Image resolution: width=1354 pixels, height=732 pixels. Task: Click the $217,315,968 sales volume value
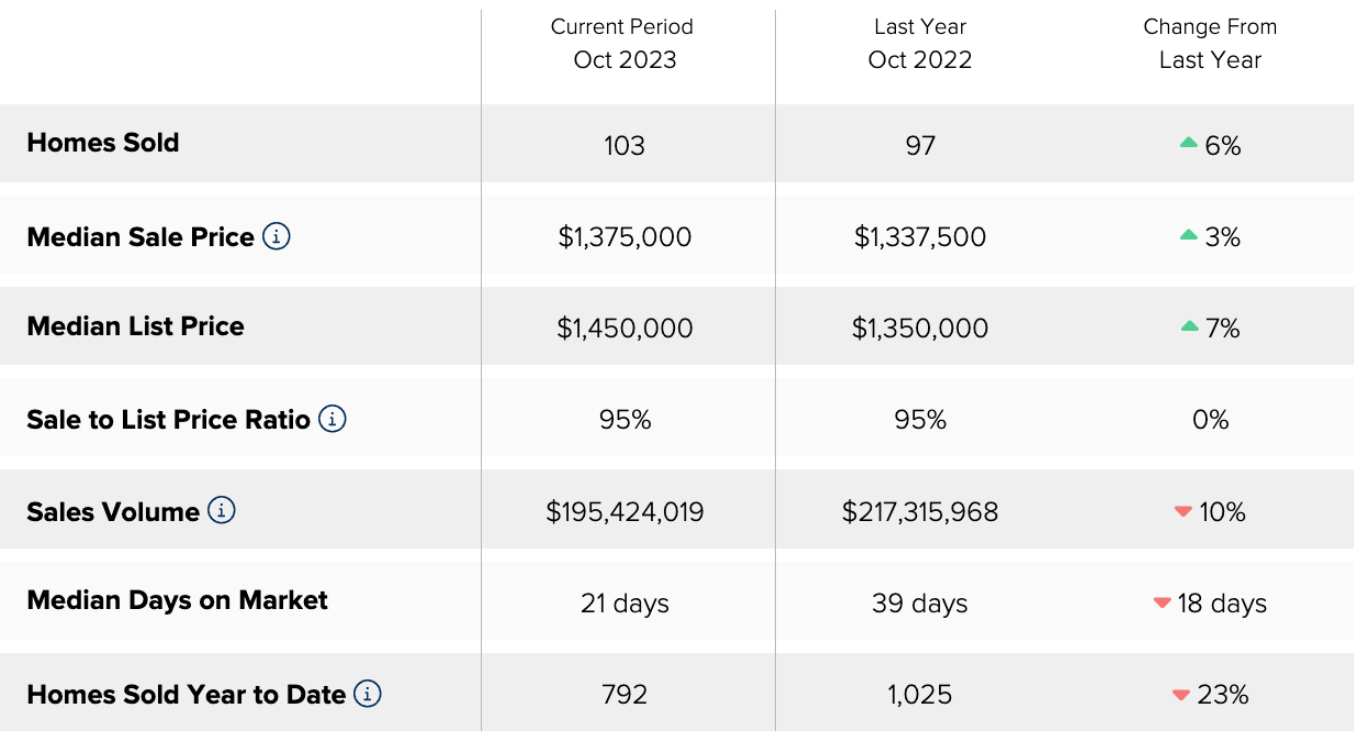tap(920, 512)
